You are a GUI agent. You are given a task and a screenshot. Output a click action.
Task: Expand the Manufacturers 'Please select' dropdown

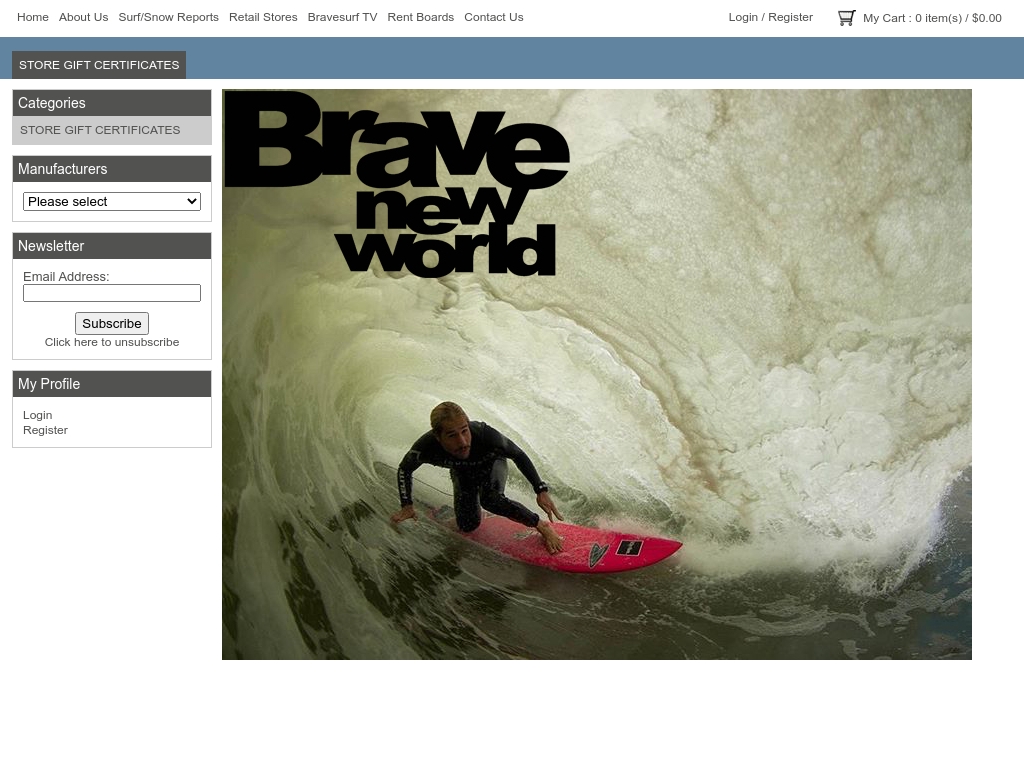pos(112,201)
